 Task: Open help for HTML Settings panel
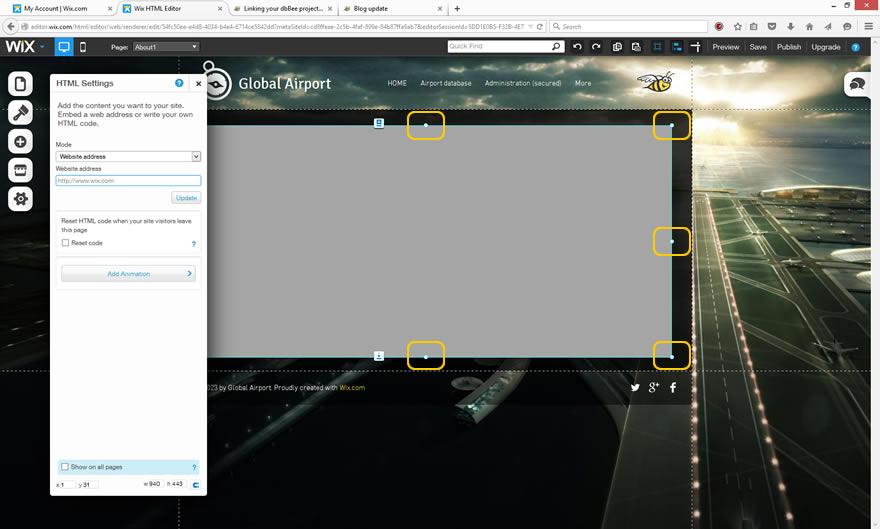tap(179, 83)
